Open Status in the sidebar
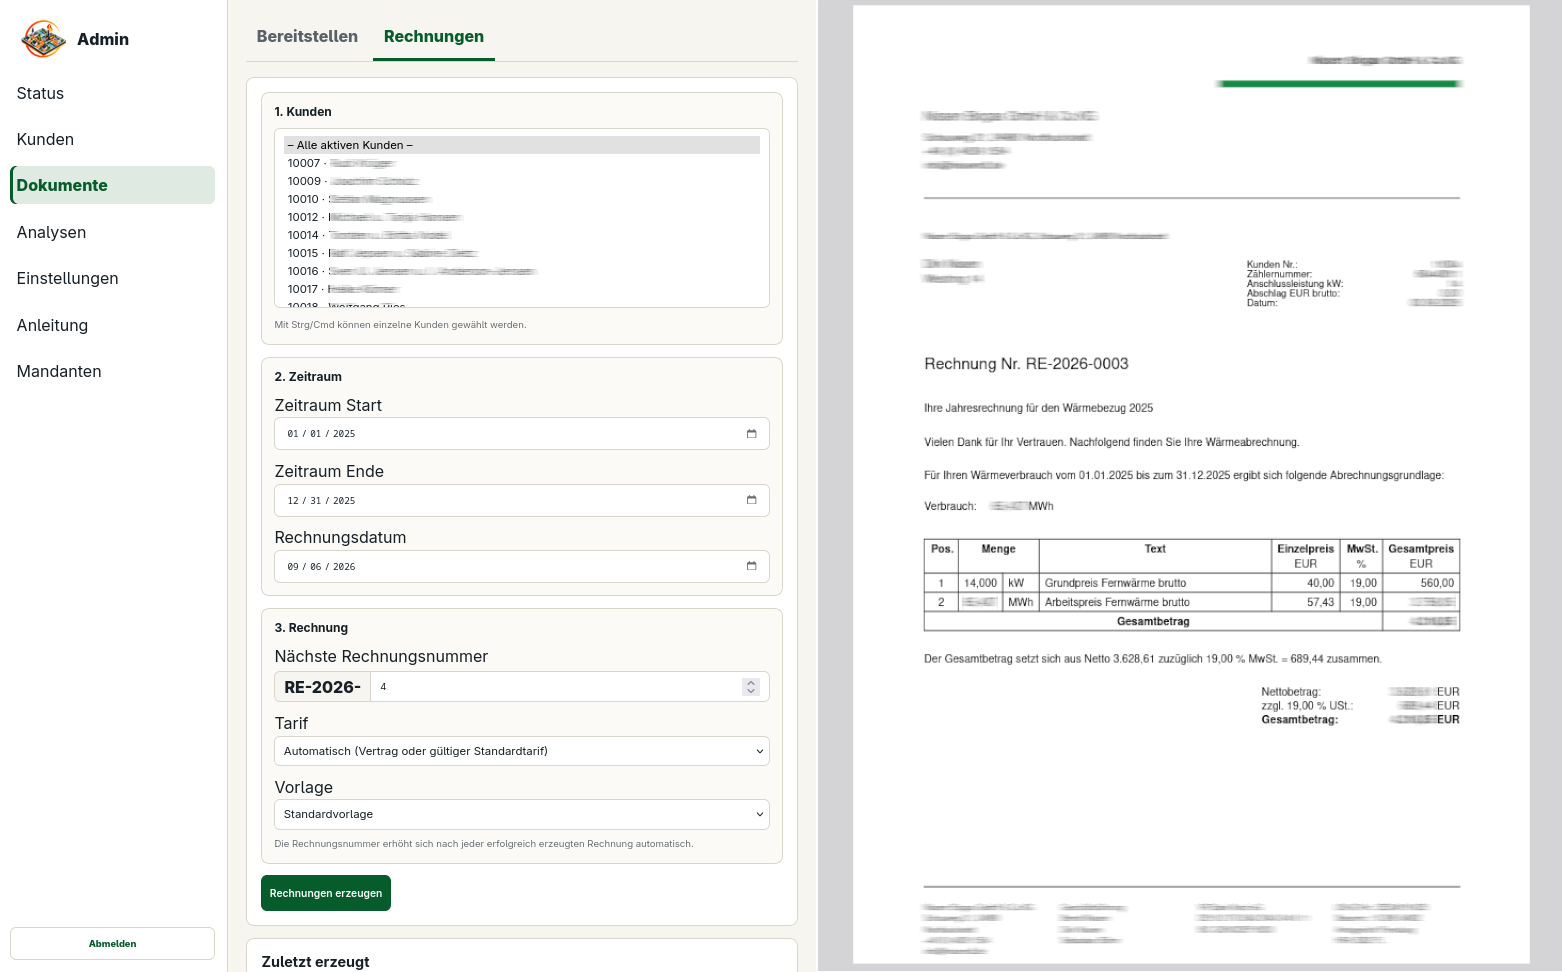Image resolution: width=1562 pixels, height=972 pixels. coord(112,93)
